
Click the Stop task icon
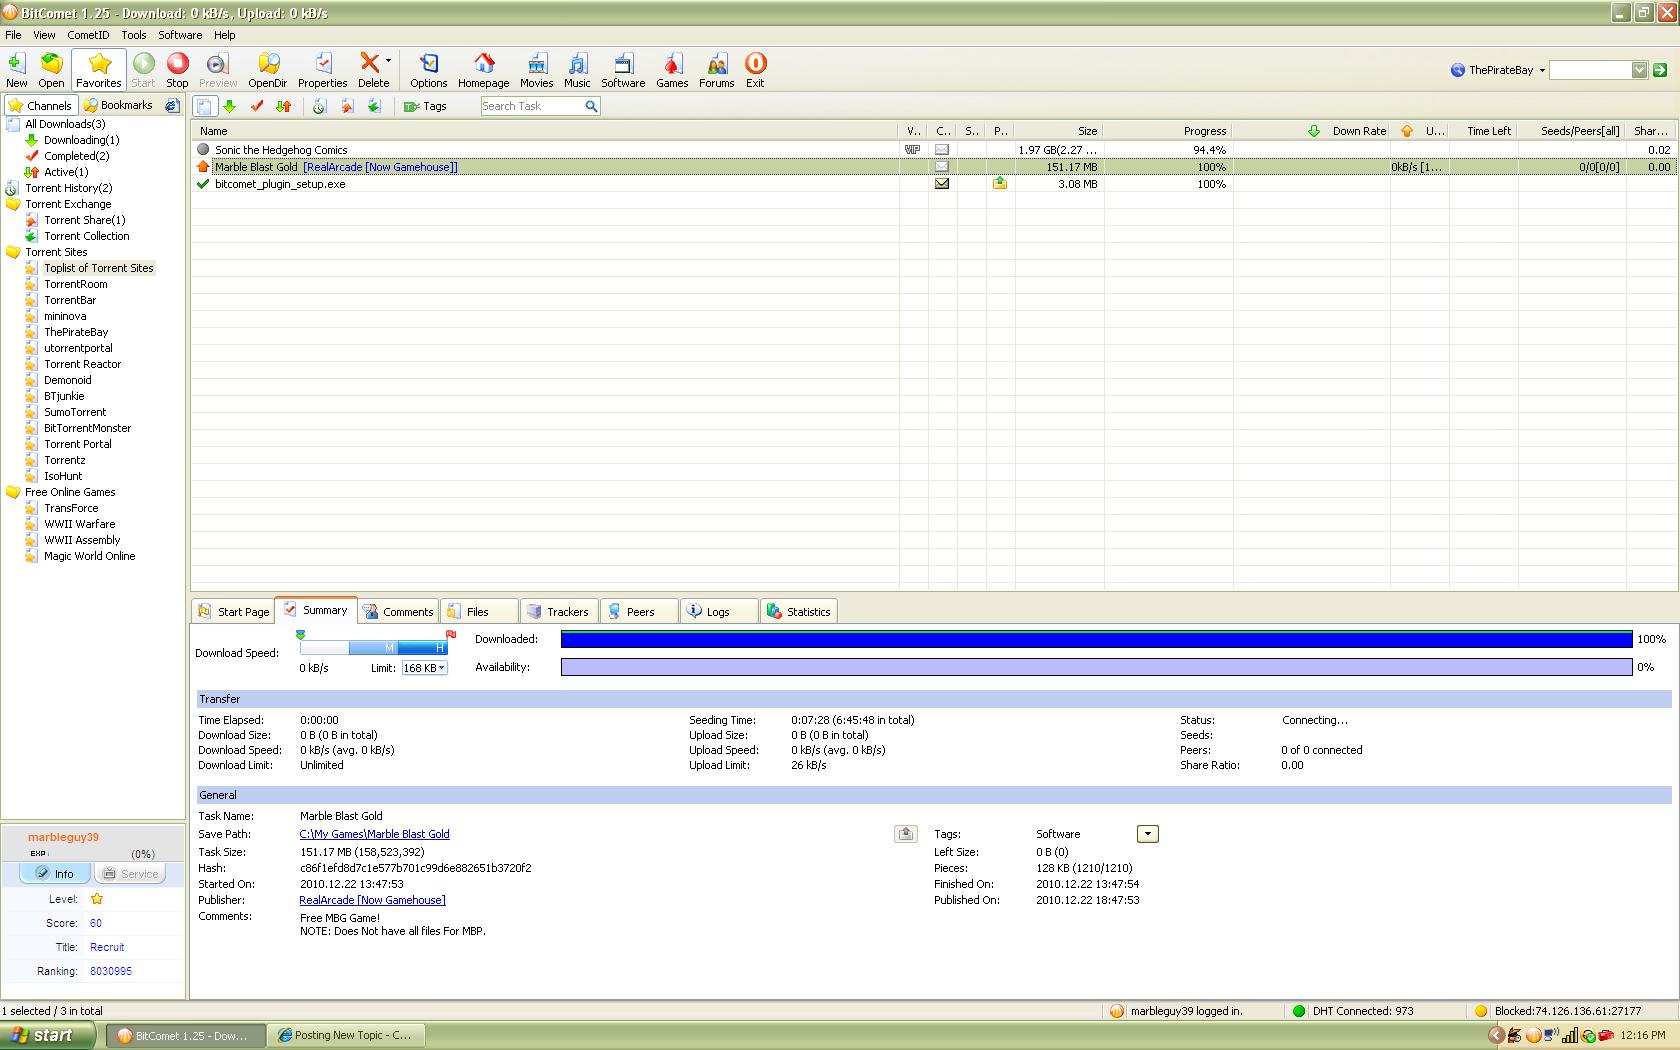[x=177, y=70]
